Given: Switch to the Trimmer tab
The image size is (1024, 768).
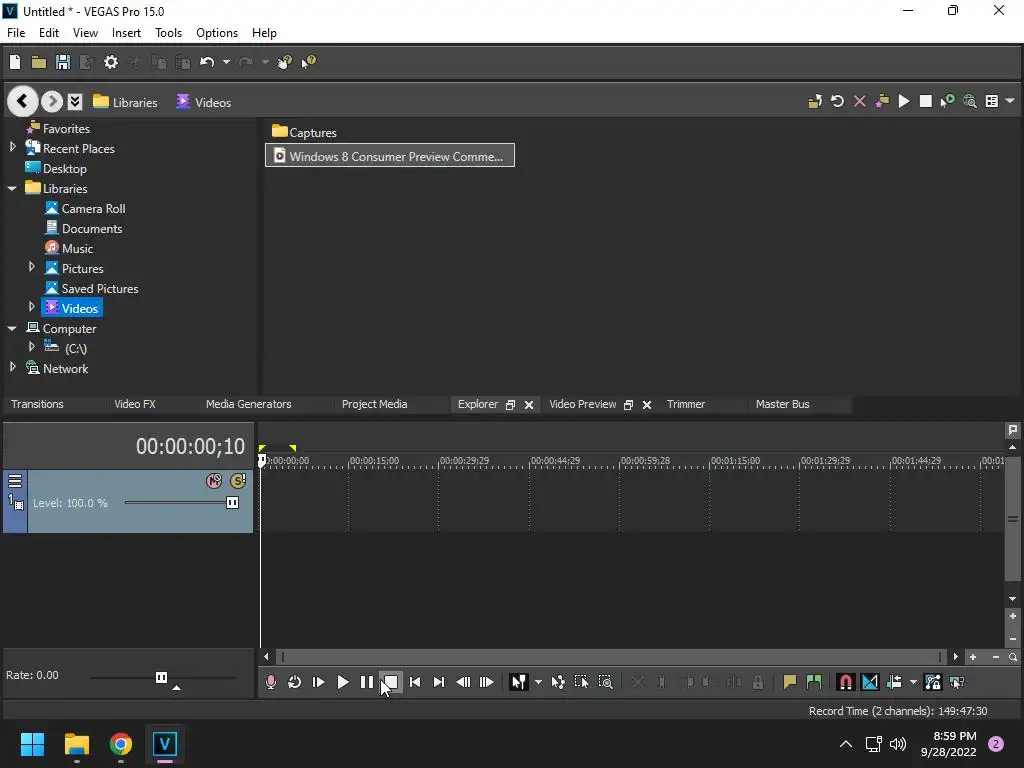Looking at the screenshot, I should pyautogui.click(x=686, y=404).
